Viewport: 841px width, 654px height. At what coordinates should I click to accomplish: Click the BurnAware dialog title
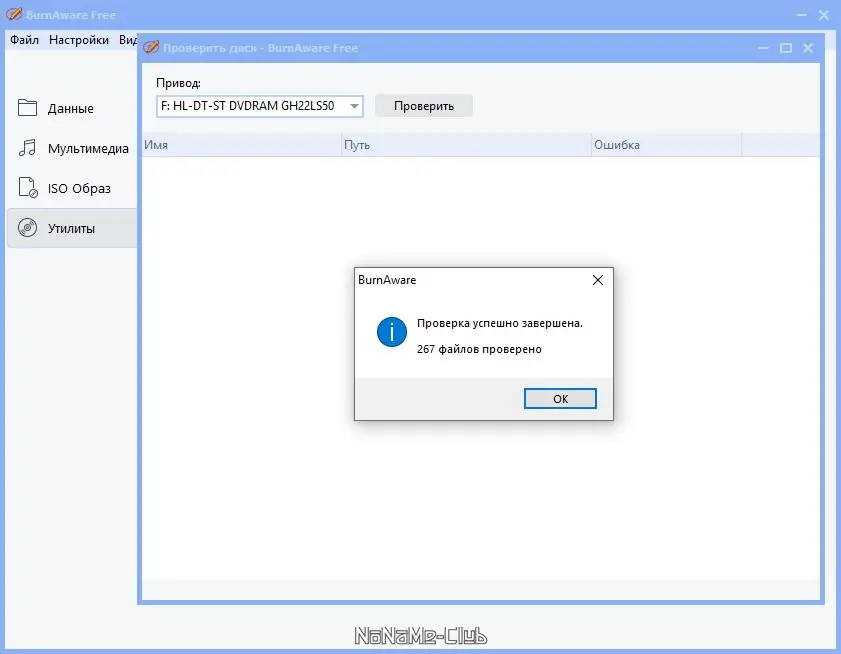387,280
